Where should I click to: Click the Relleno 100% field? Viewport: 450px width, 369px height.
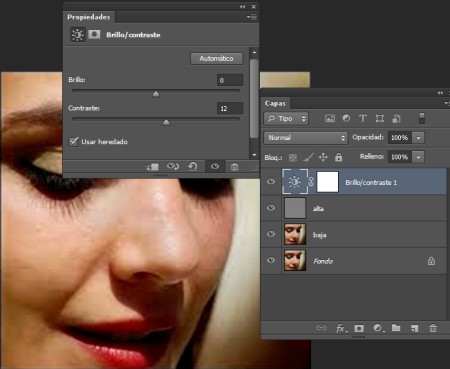(x=400, y=157)
